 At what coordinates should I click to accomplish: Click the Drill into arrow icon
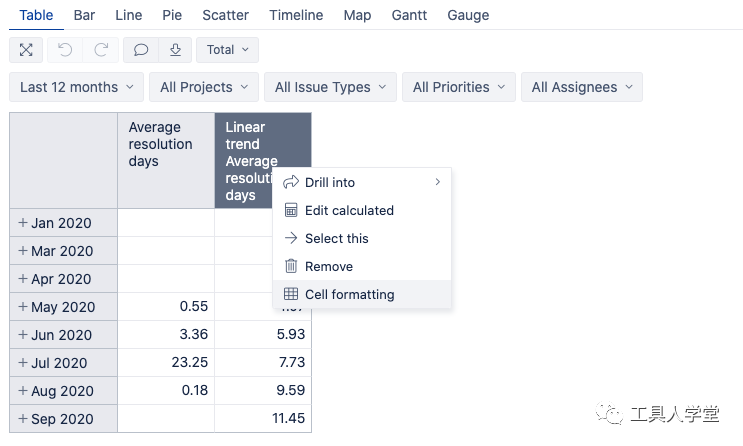tap(291, 182)
